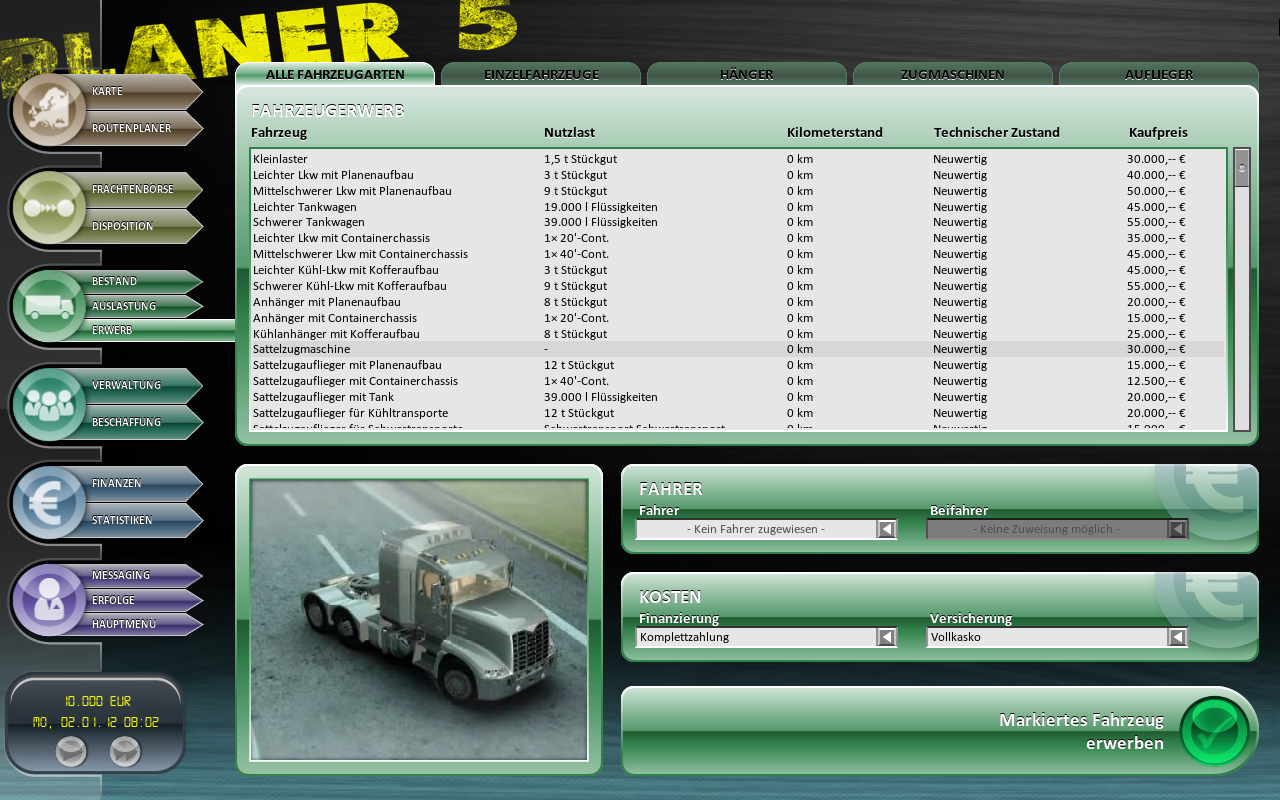Click the Europe map round icon
The width and height of the screenshot is (1280, 800).
click(x=48, y=110)
